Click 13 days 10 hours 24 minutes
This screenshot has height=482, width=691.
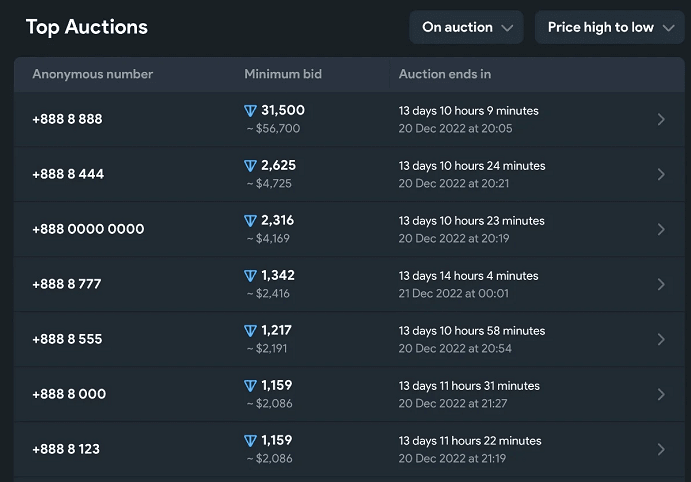472,166
